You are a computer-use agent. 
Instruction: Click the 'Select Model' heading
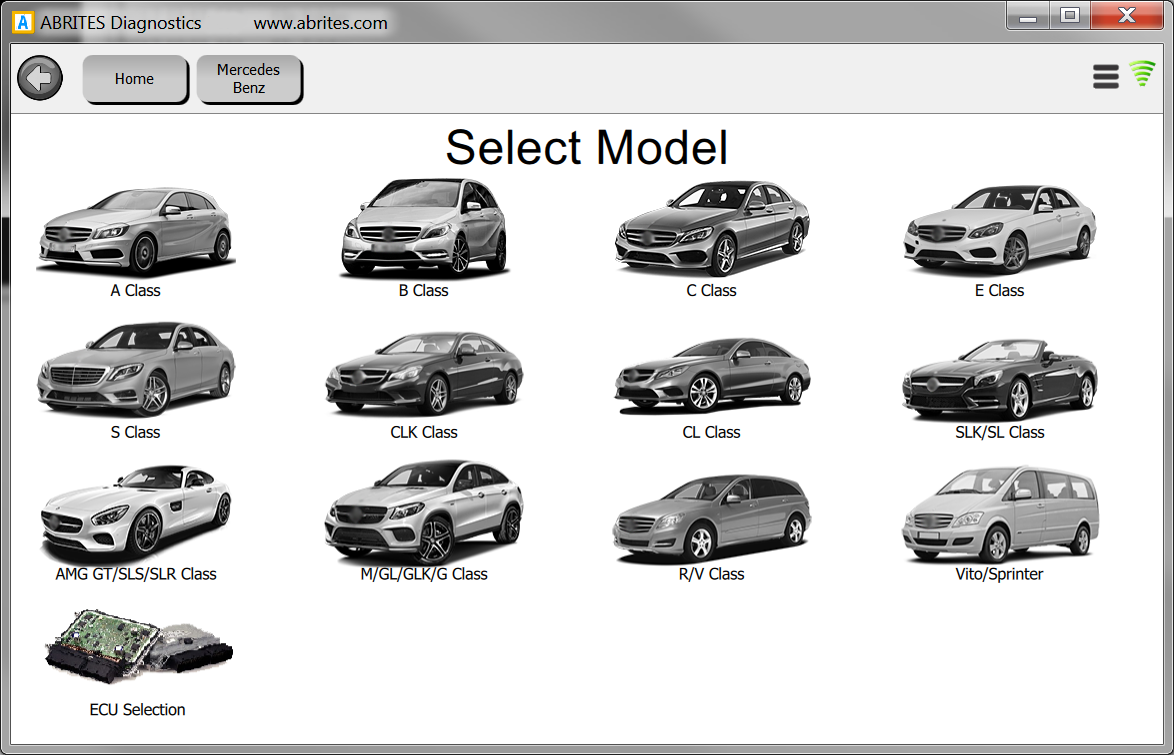tap(586, 147)
